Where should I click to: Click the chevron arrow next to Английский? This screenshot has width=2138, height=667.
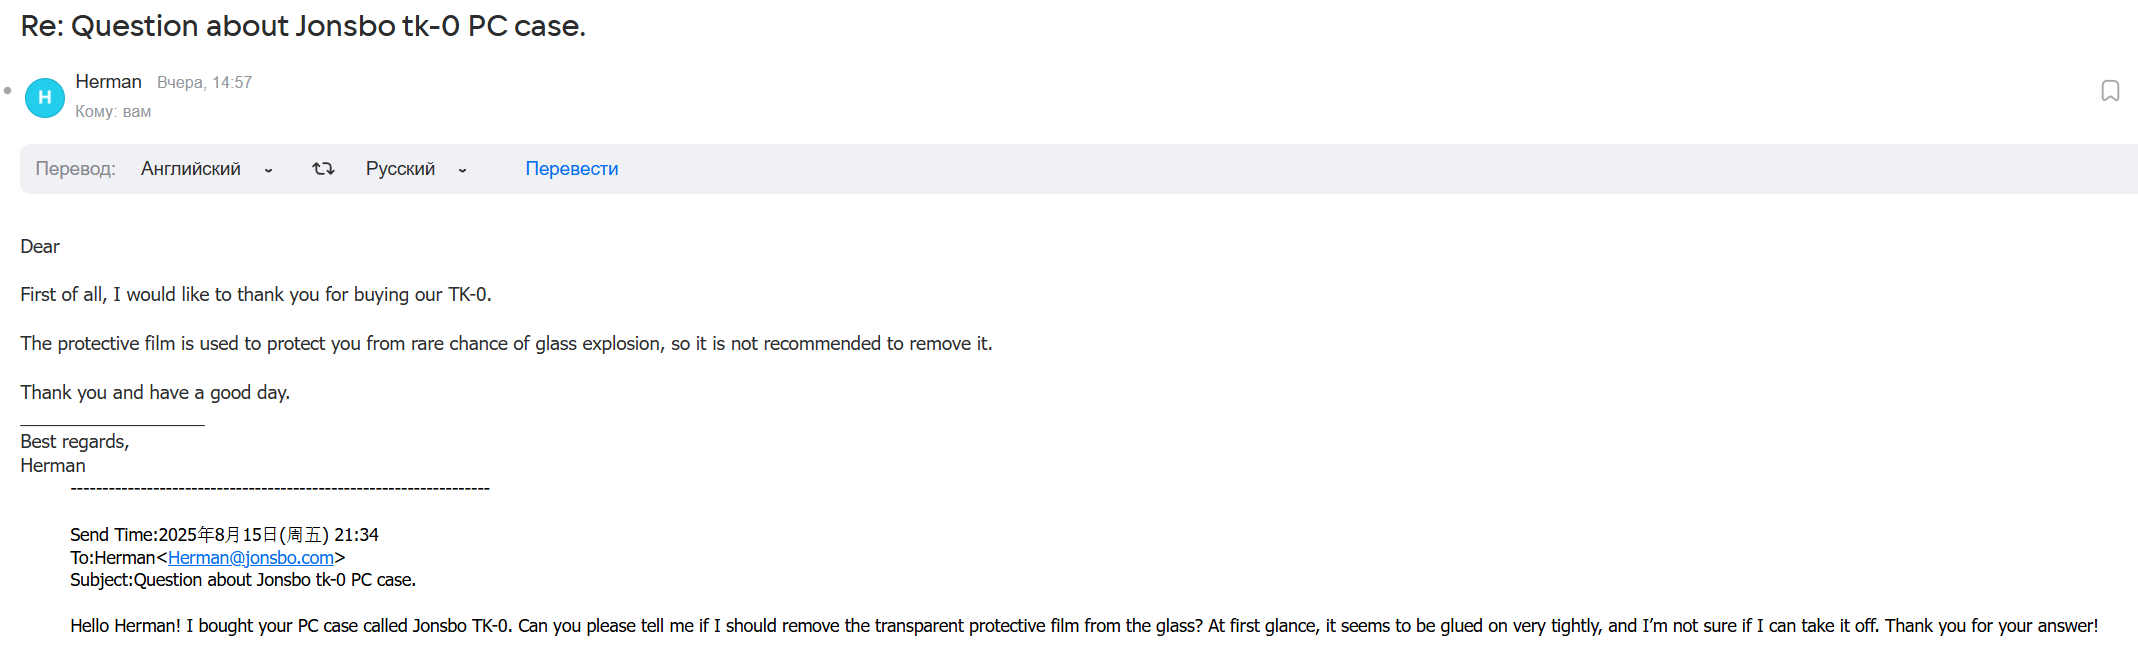click(x=268, y=170)
